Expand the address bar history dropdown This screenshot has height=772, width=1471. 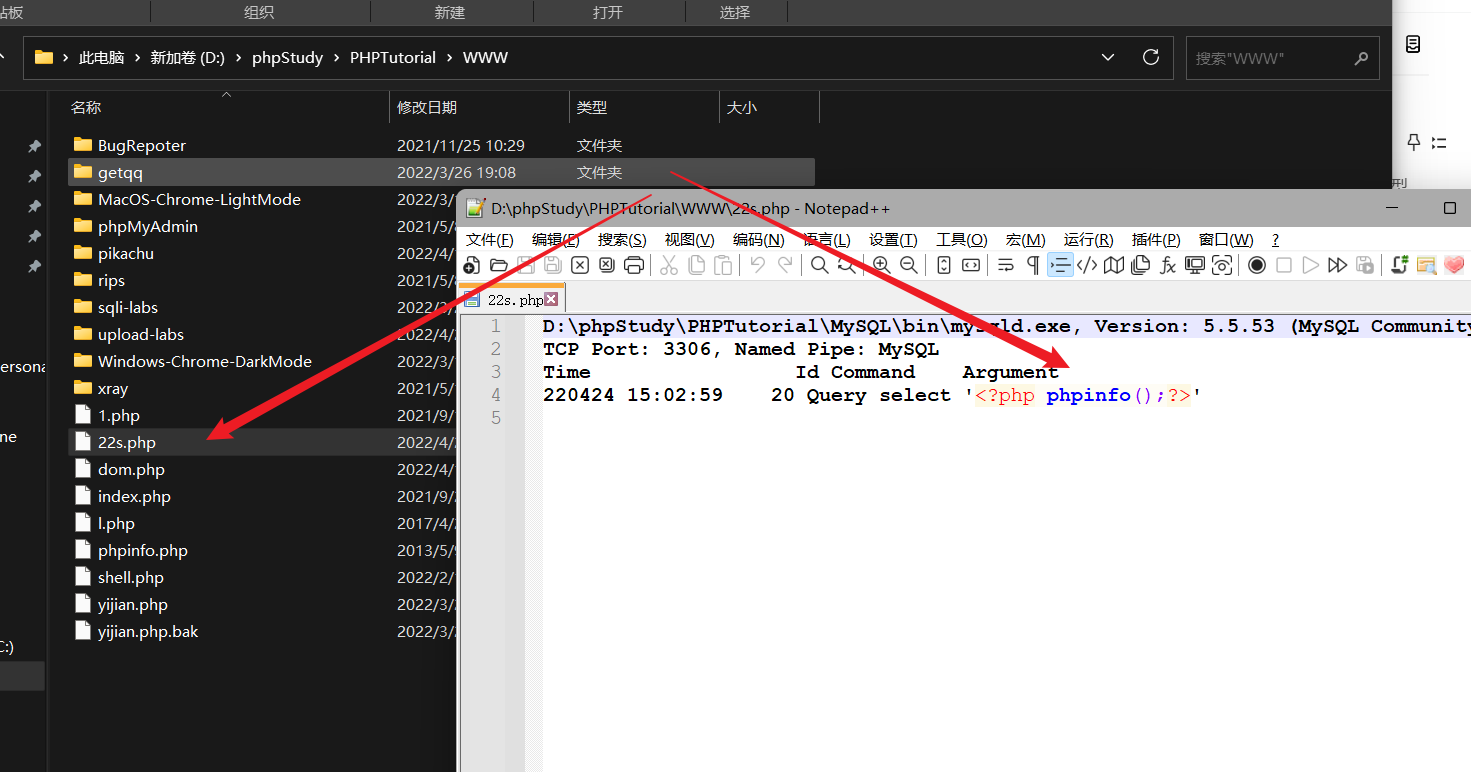coord(1108,57)
